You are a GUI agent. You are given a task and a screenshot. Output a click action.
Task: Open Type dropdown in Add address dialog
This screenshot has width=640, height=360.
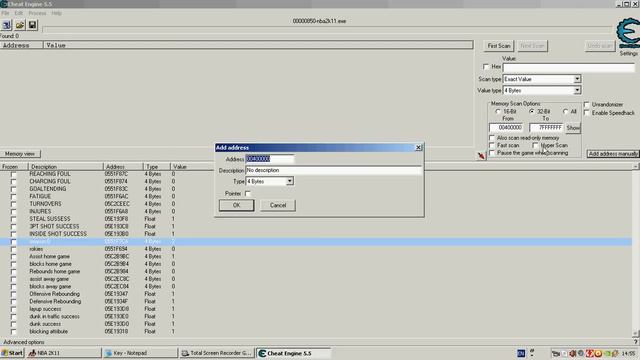pyautogui.click(x=289, y=181)
